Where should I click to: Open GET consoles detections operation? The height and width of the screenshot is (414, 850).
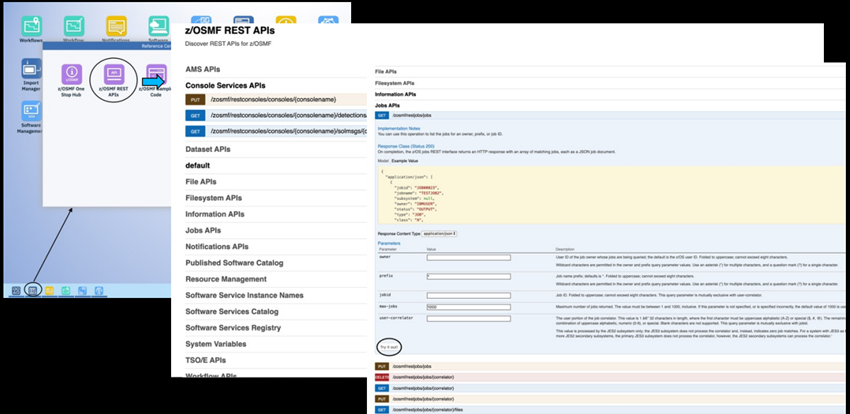276,115
